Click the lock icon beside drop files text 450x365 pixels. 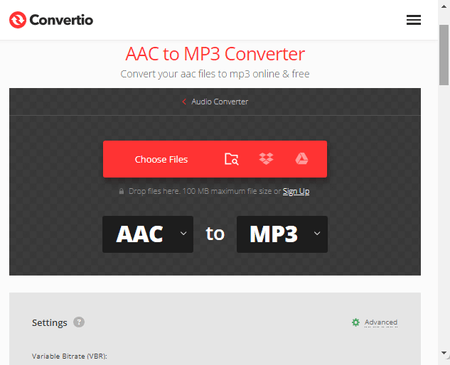[121, 191]
